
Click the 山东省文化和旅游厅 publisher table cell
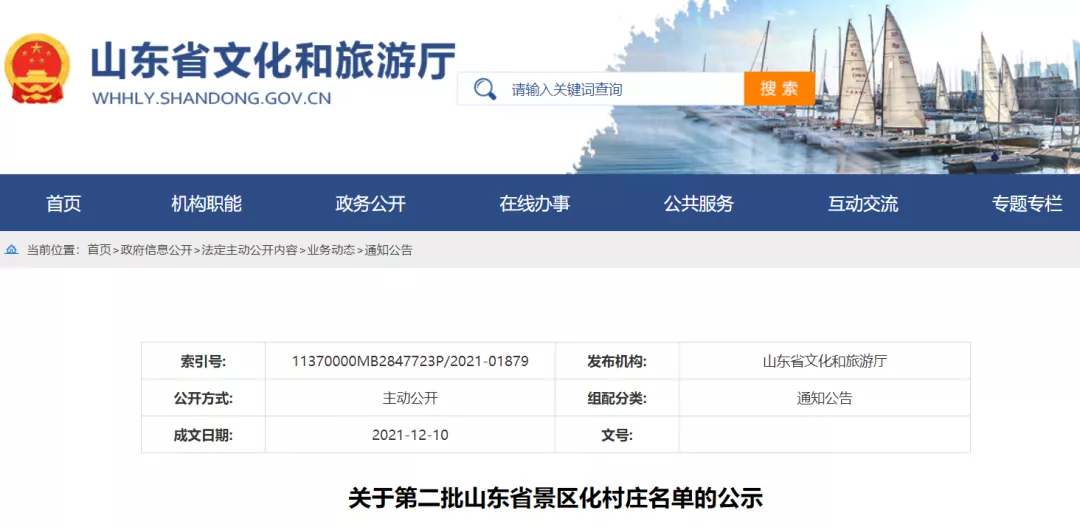(x=824, y=361)
